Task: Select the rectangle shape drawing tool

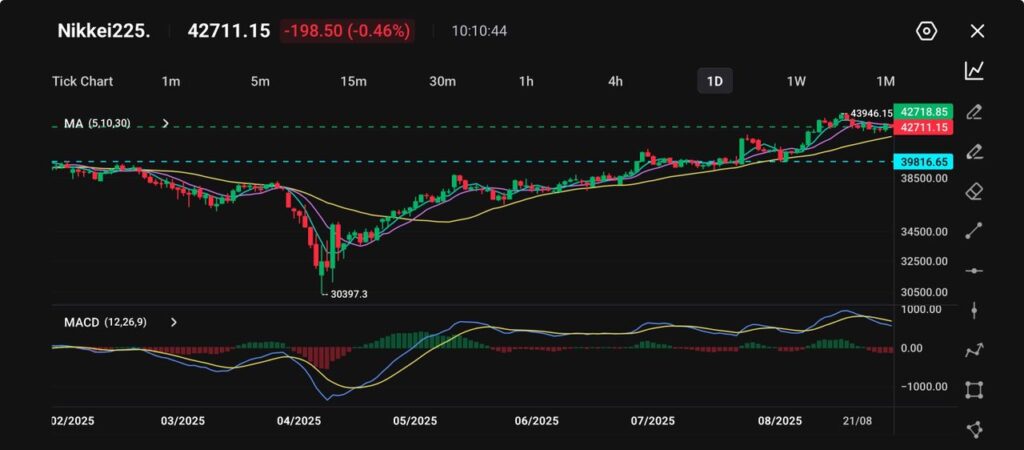Action: (974, 390)
